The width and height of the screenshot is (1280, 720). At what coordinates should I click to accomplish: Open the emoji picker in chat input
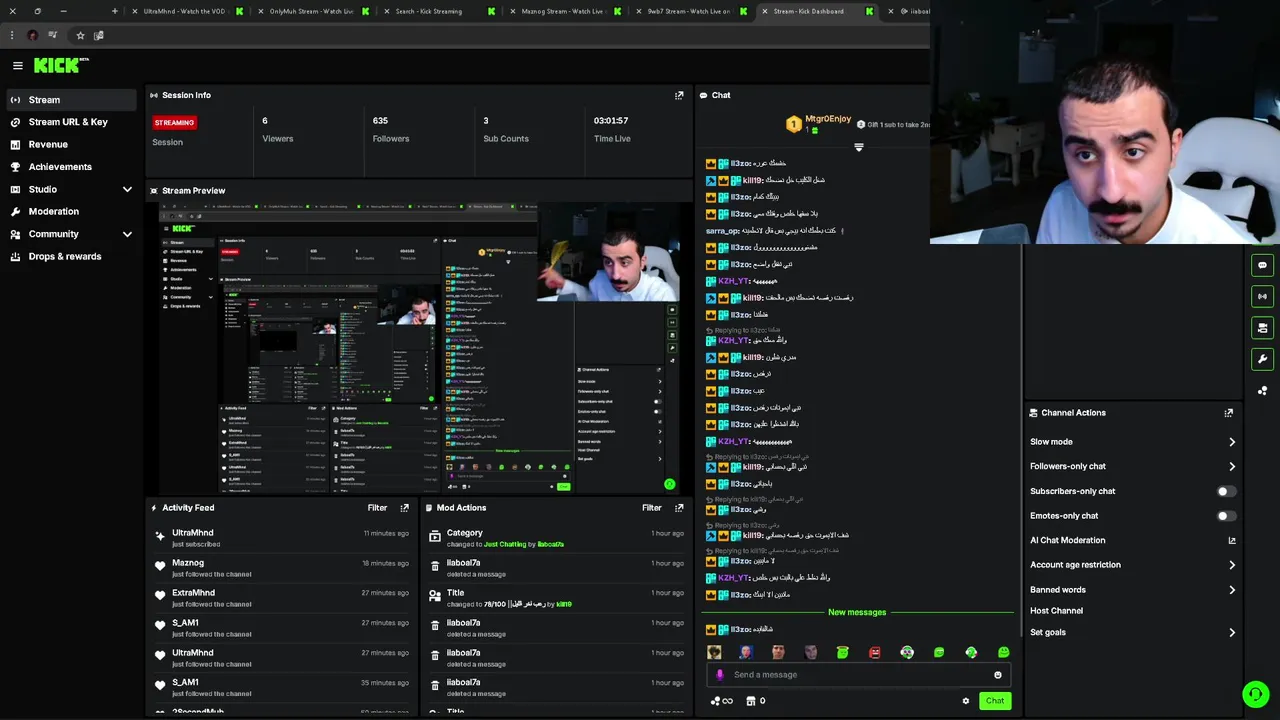(997, 675)
